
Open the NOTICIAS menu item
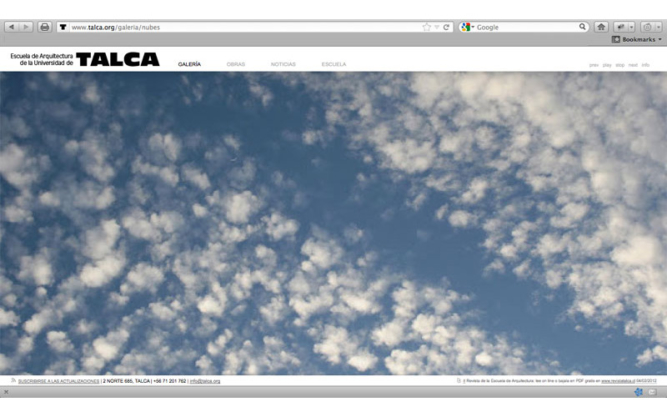click(283, 64)
